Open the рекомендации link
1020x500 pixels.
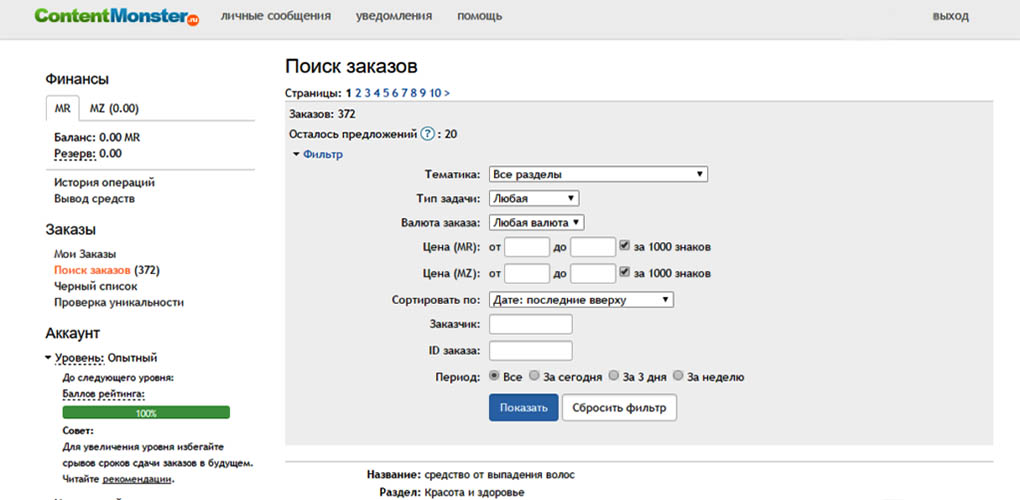137,479
